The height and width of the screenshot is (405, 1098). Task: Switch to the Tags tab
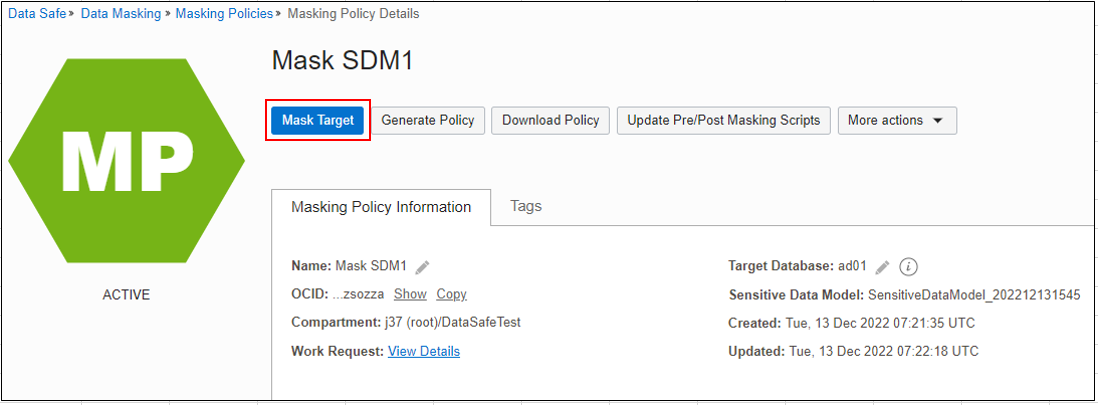coord(526,206)
